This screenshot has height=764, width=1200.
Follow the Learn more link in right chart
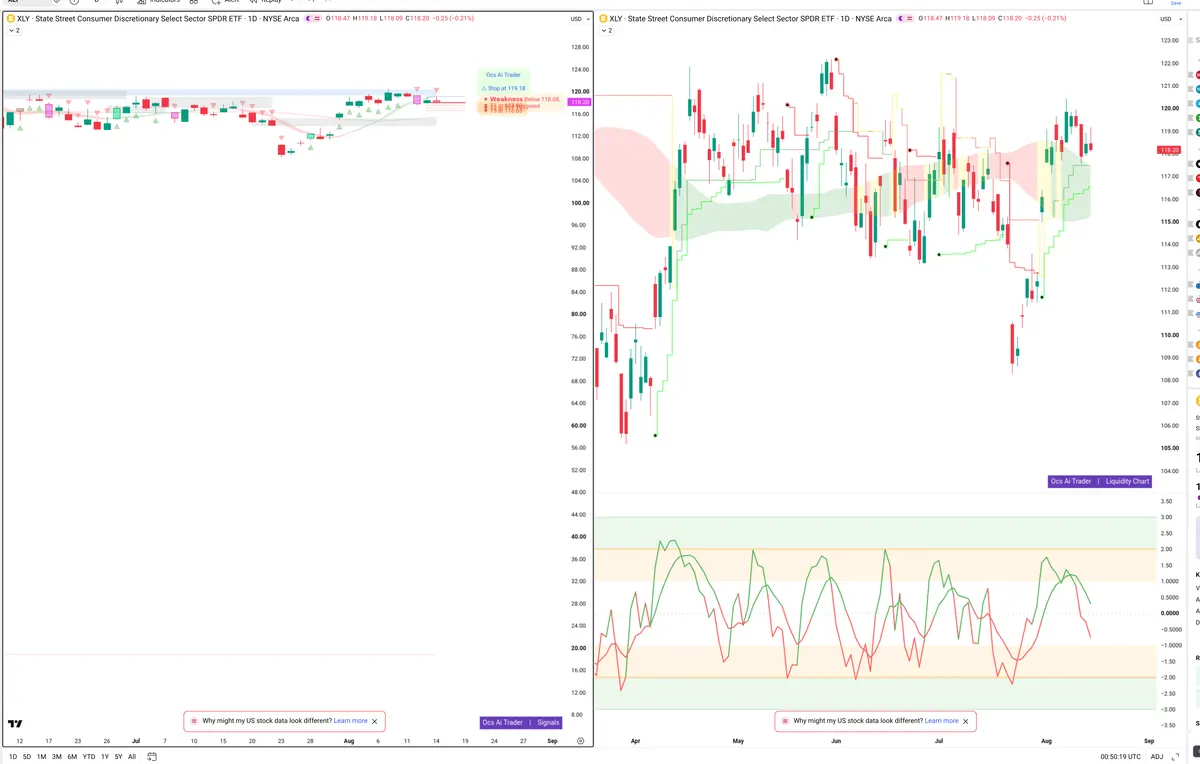pos(941,721)
